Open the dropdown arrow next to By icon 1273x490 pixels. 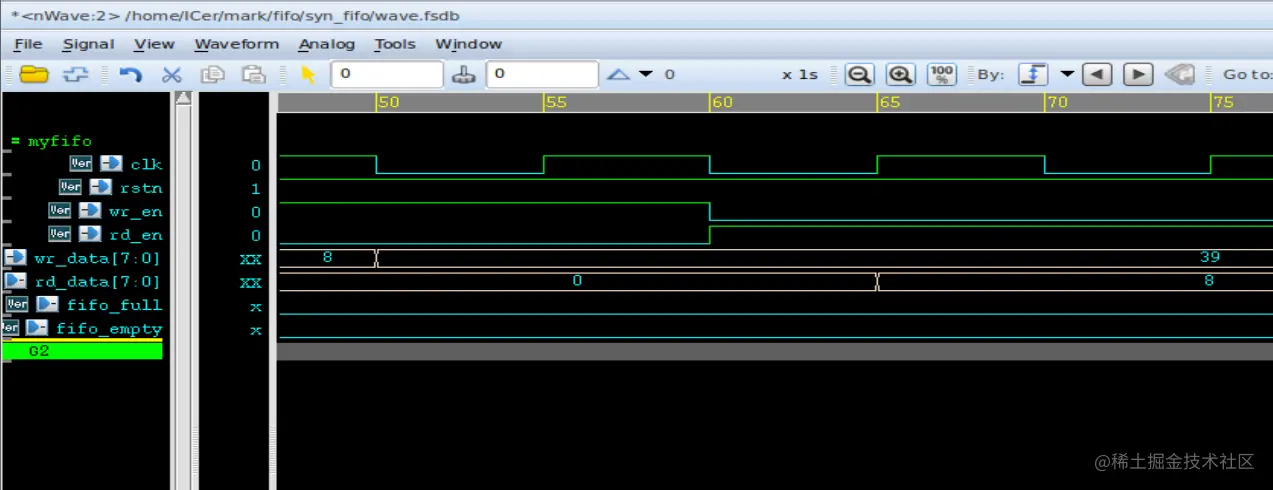pyautogui.click(x=1066, y=74)
